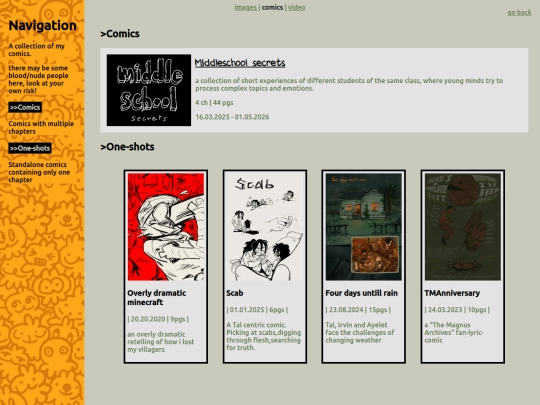
Task: Click the go back link
Action: click(x=519, y=12)
